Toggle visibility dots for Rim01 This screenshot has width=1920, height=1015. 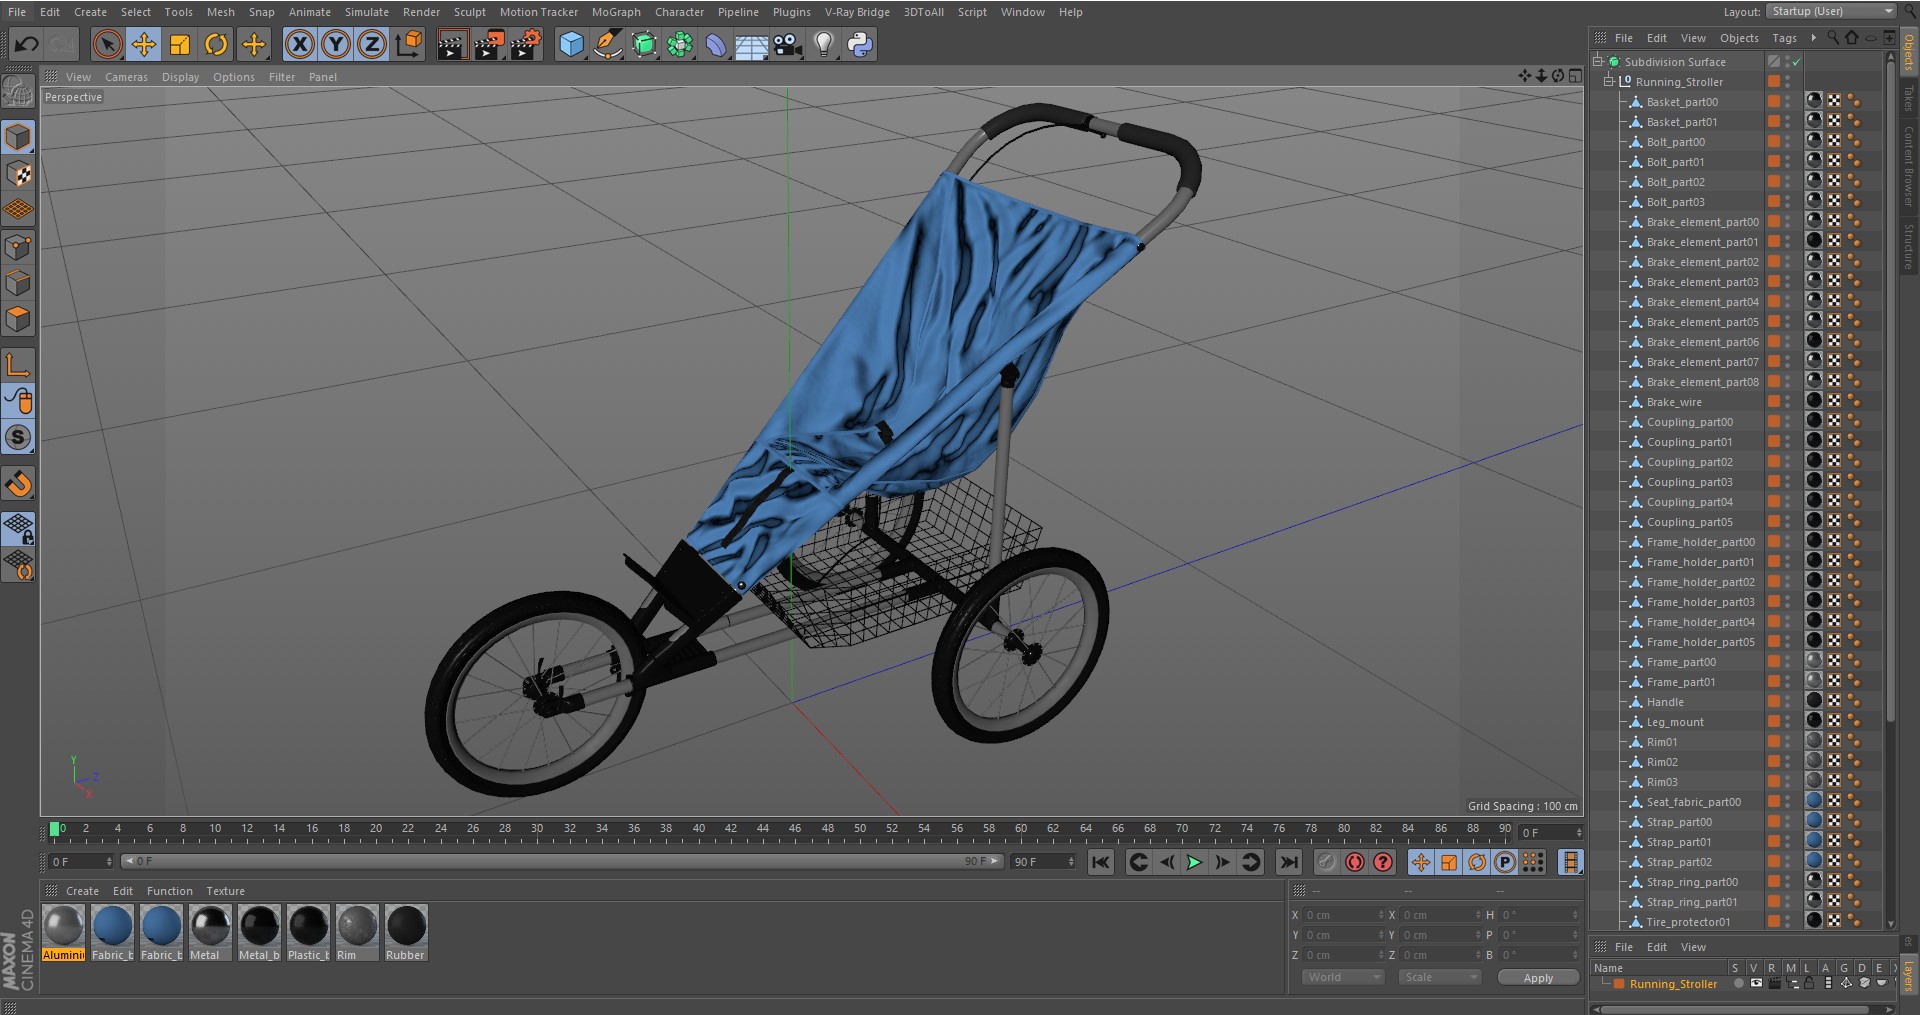click(x=1788, y=742)
